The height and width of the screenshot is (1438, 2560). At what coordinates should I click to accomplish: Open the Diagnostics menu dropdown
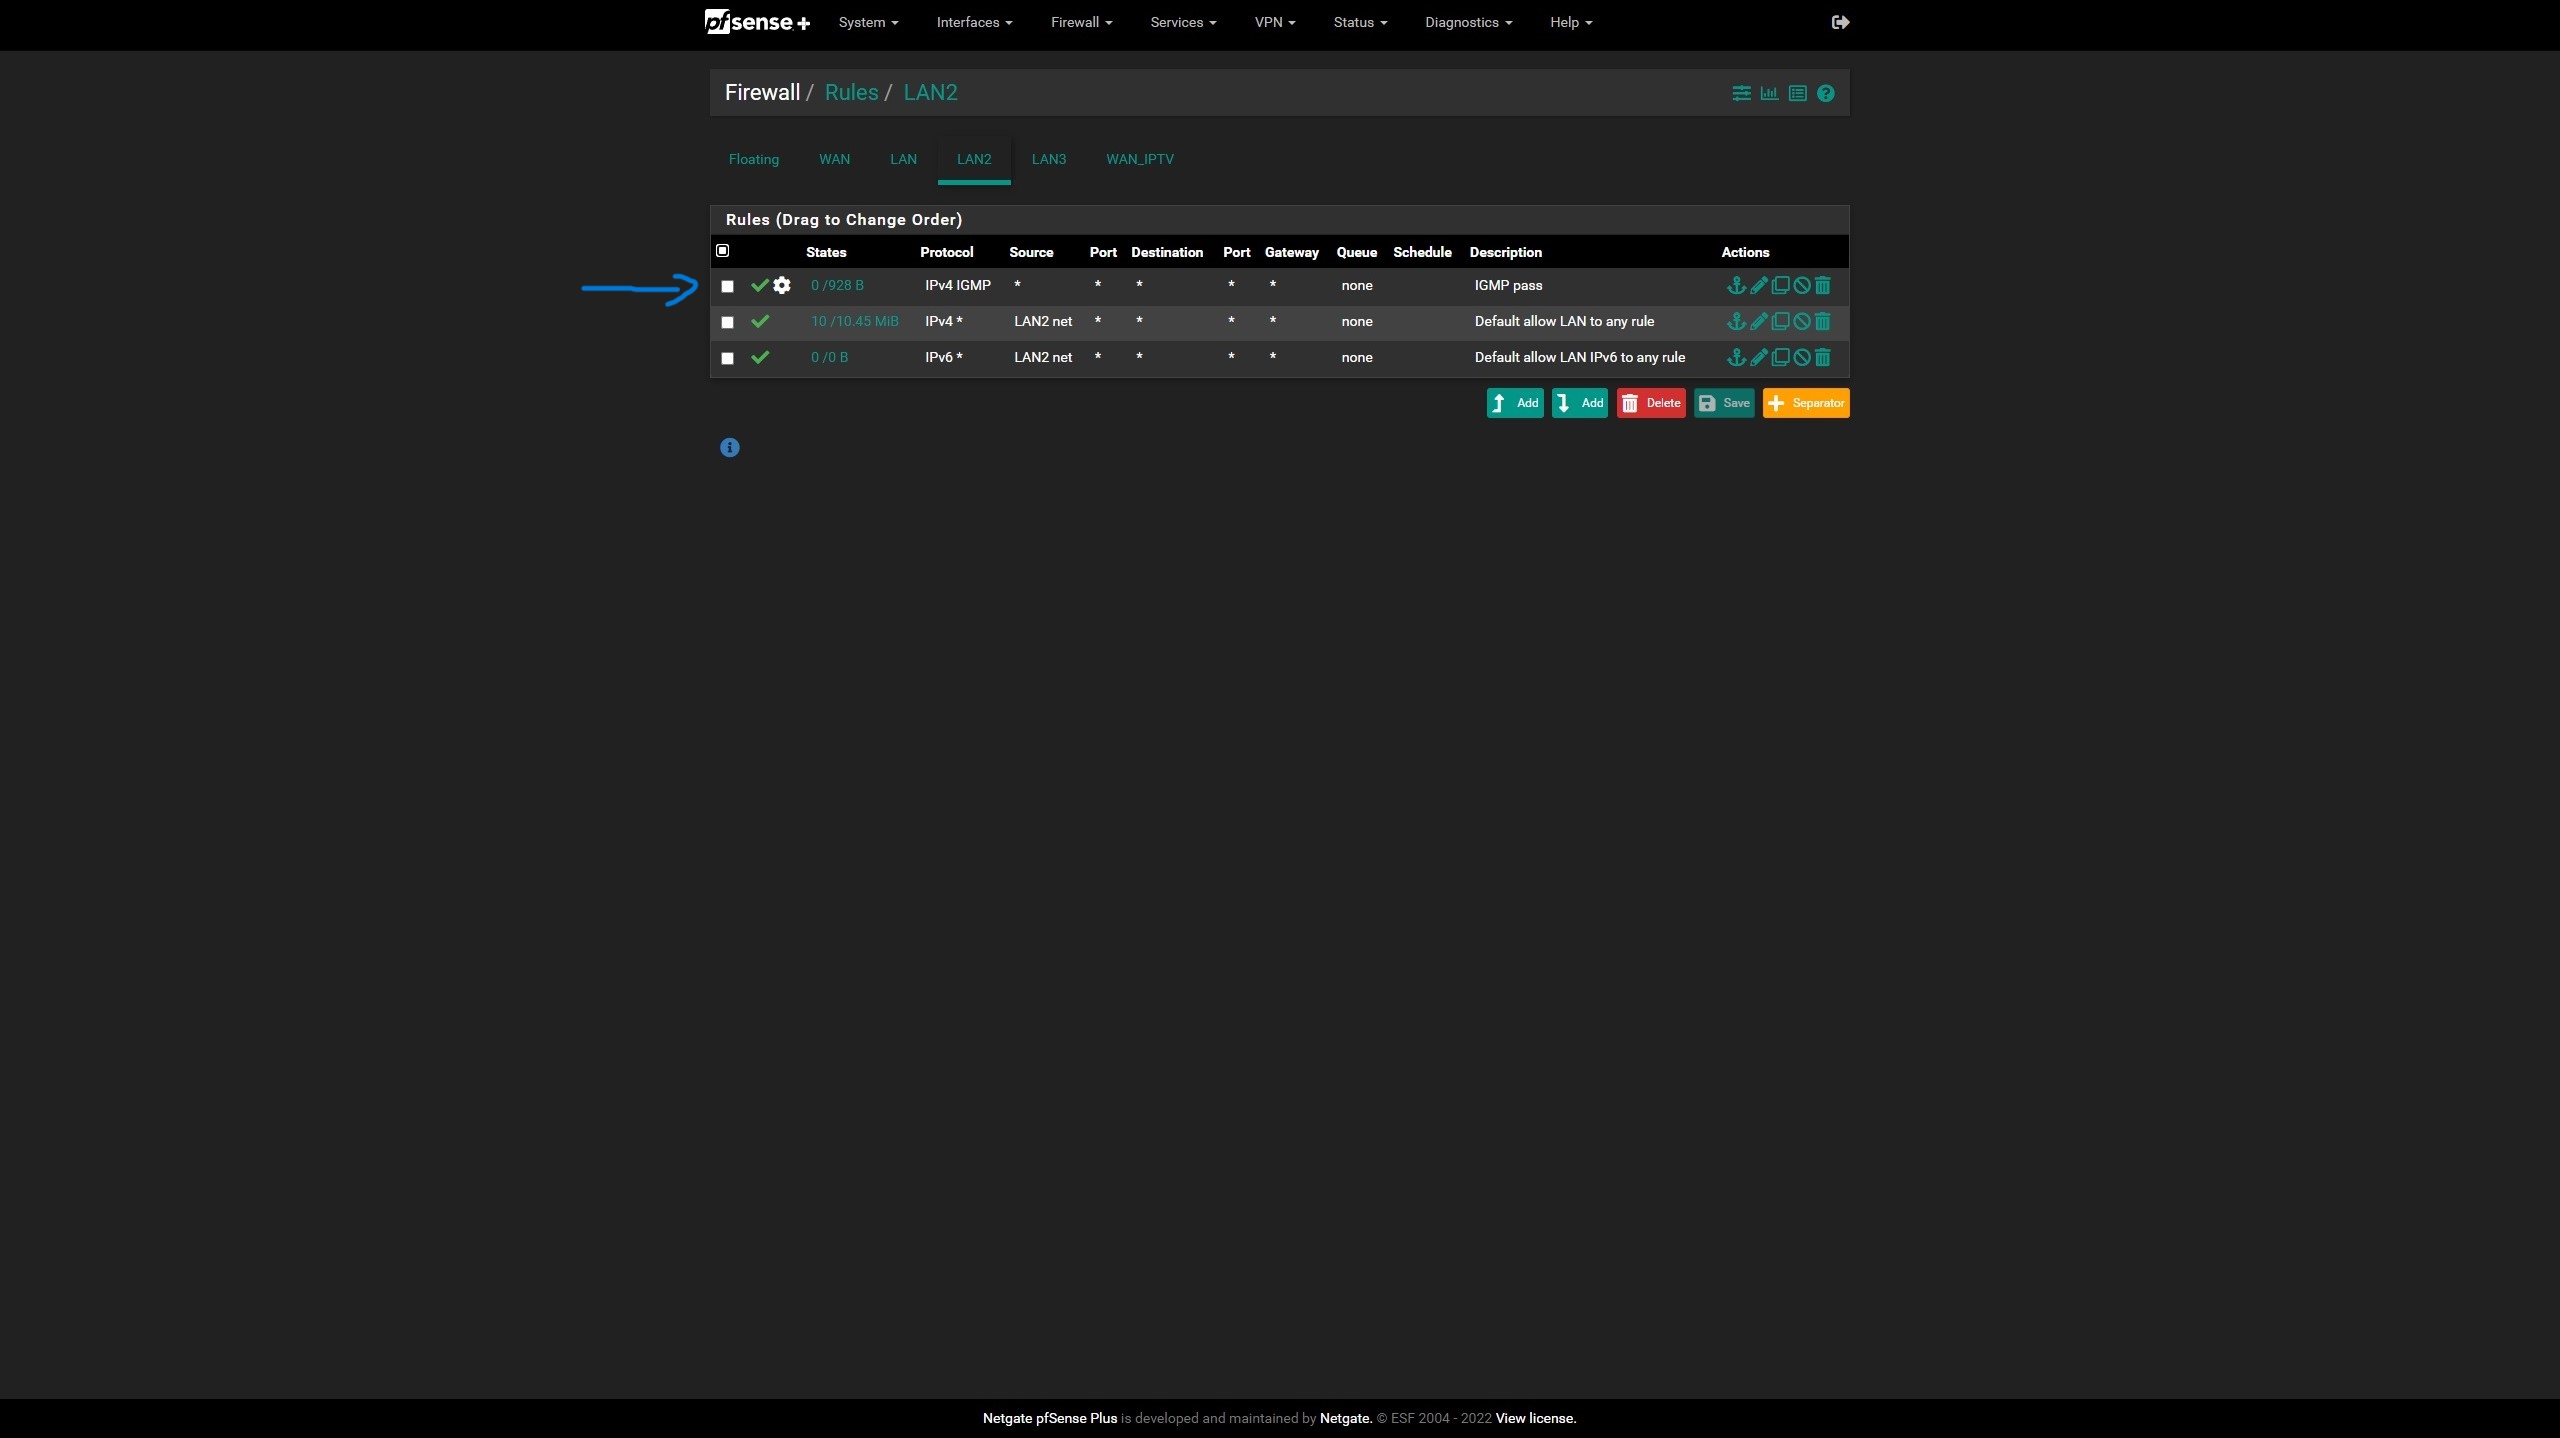coord(1468,22)
